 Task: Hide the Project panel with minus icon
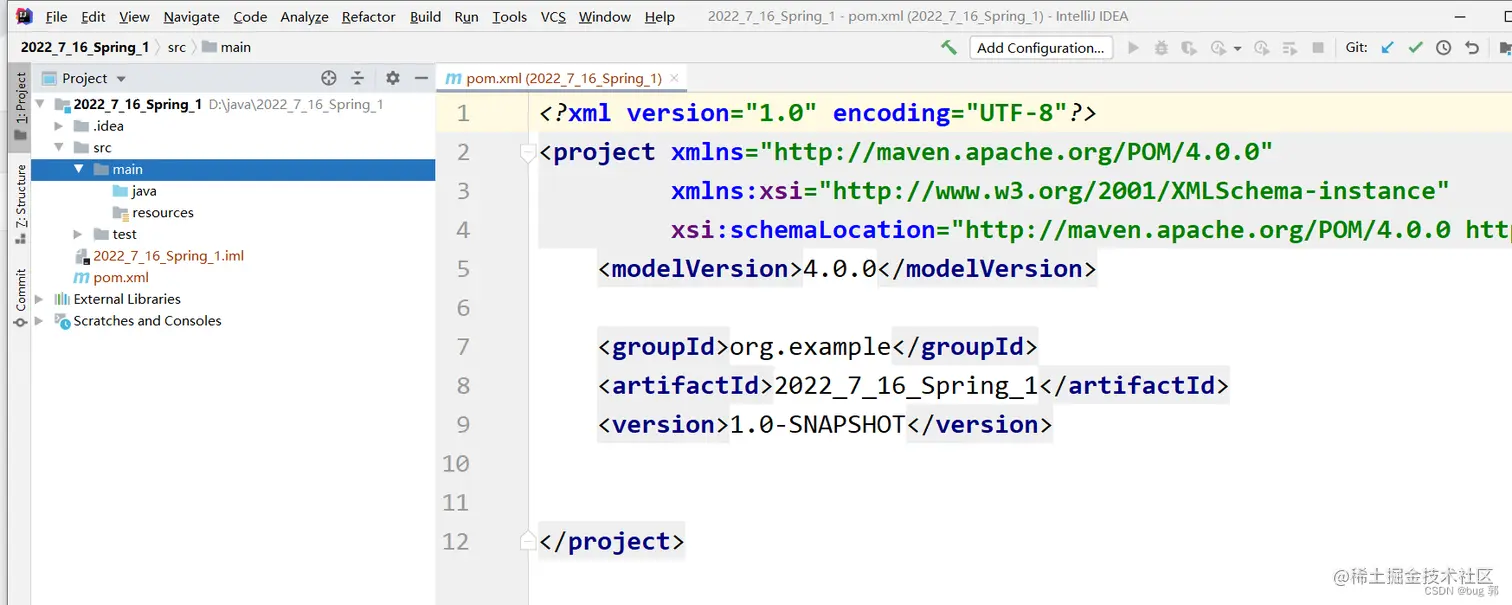coord(421,78)
